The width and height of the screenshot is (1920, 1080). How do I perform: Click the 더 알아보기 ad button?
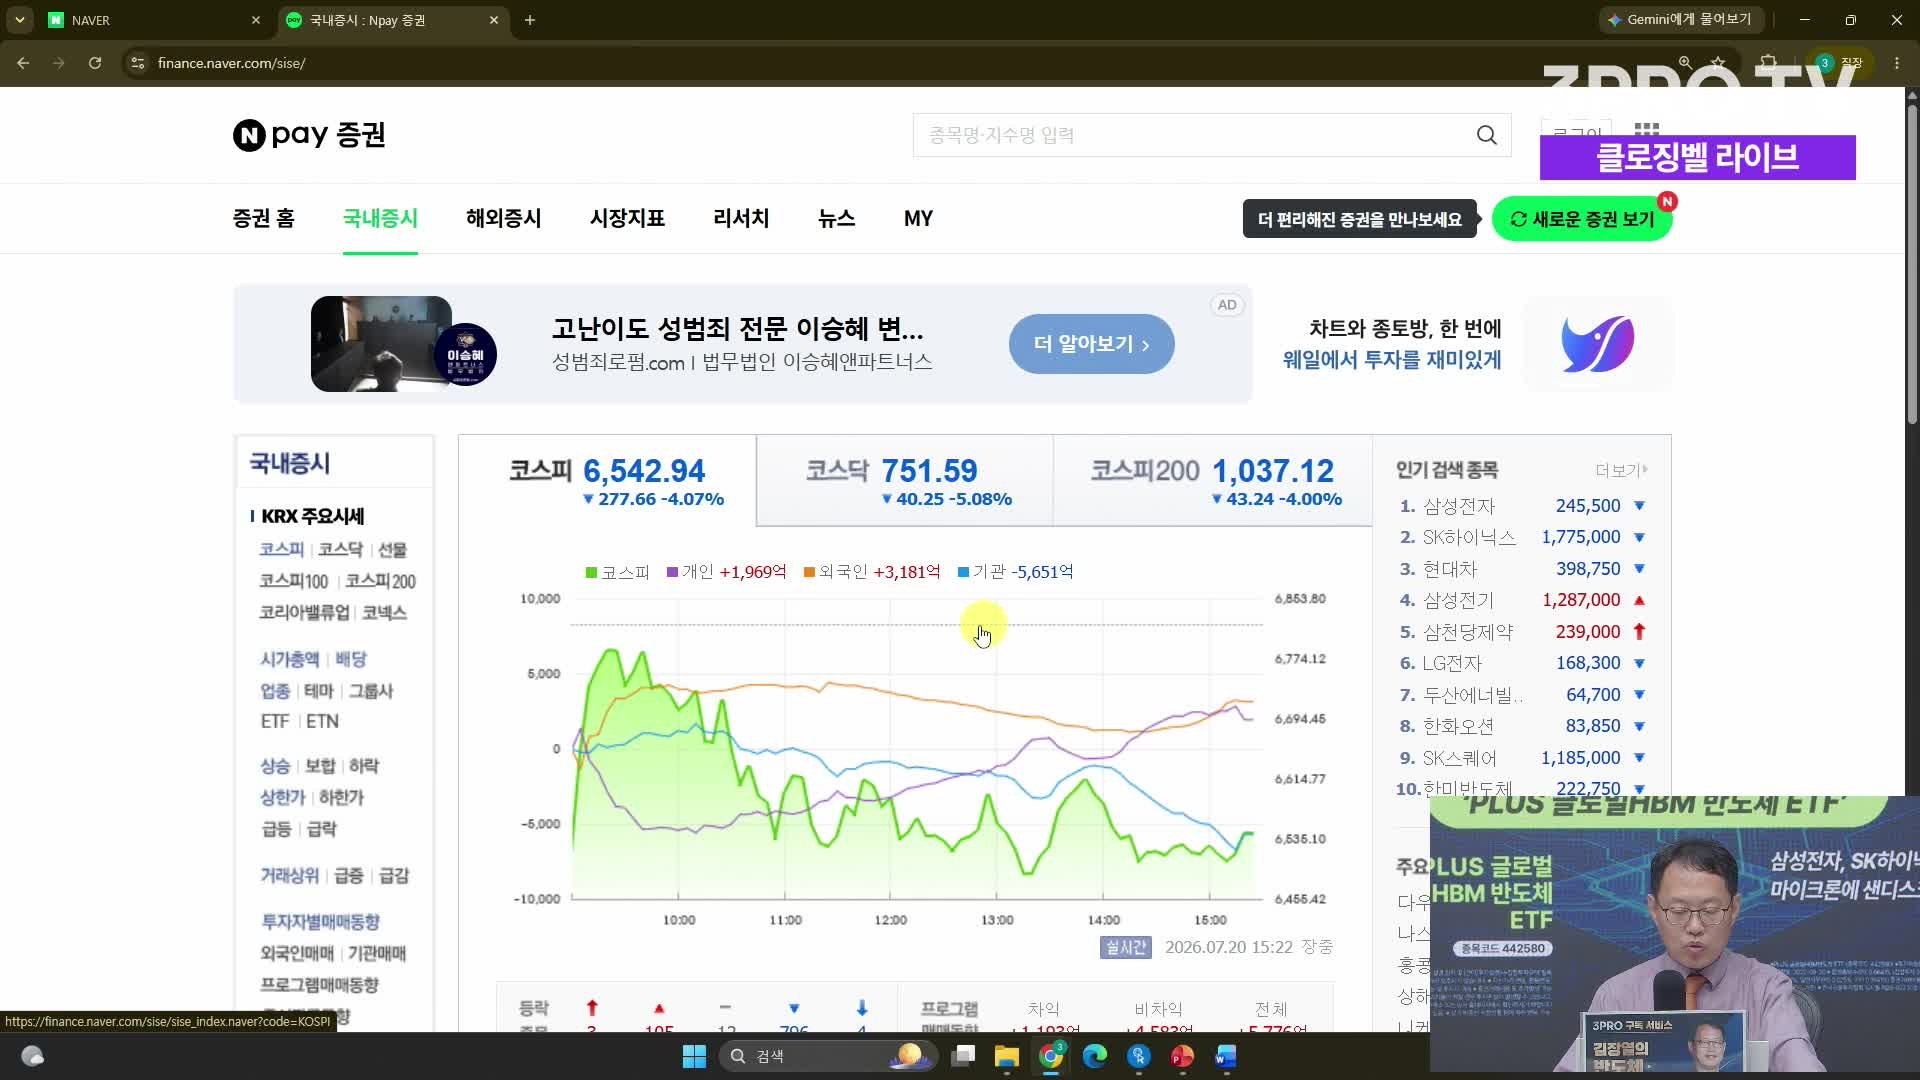pyautogui.click(x=1092, y=344)
